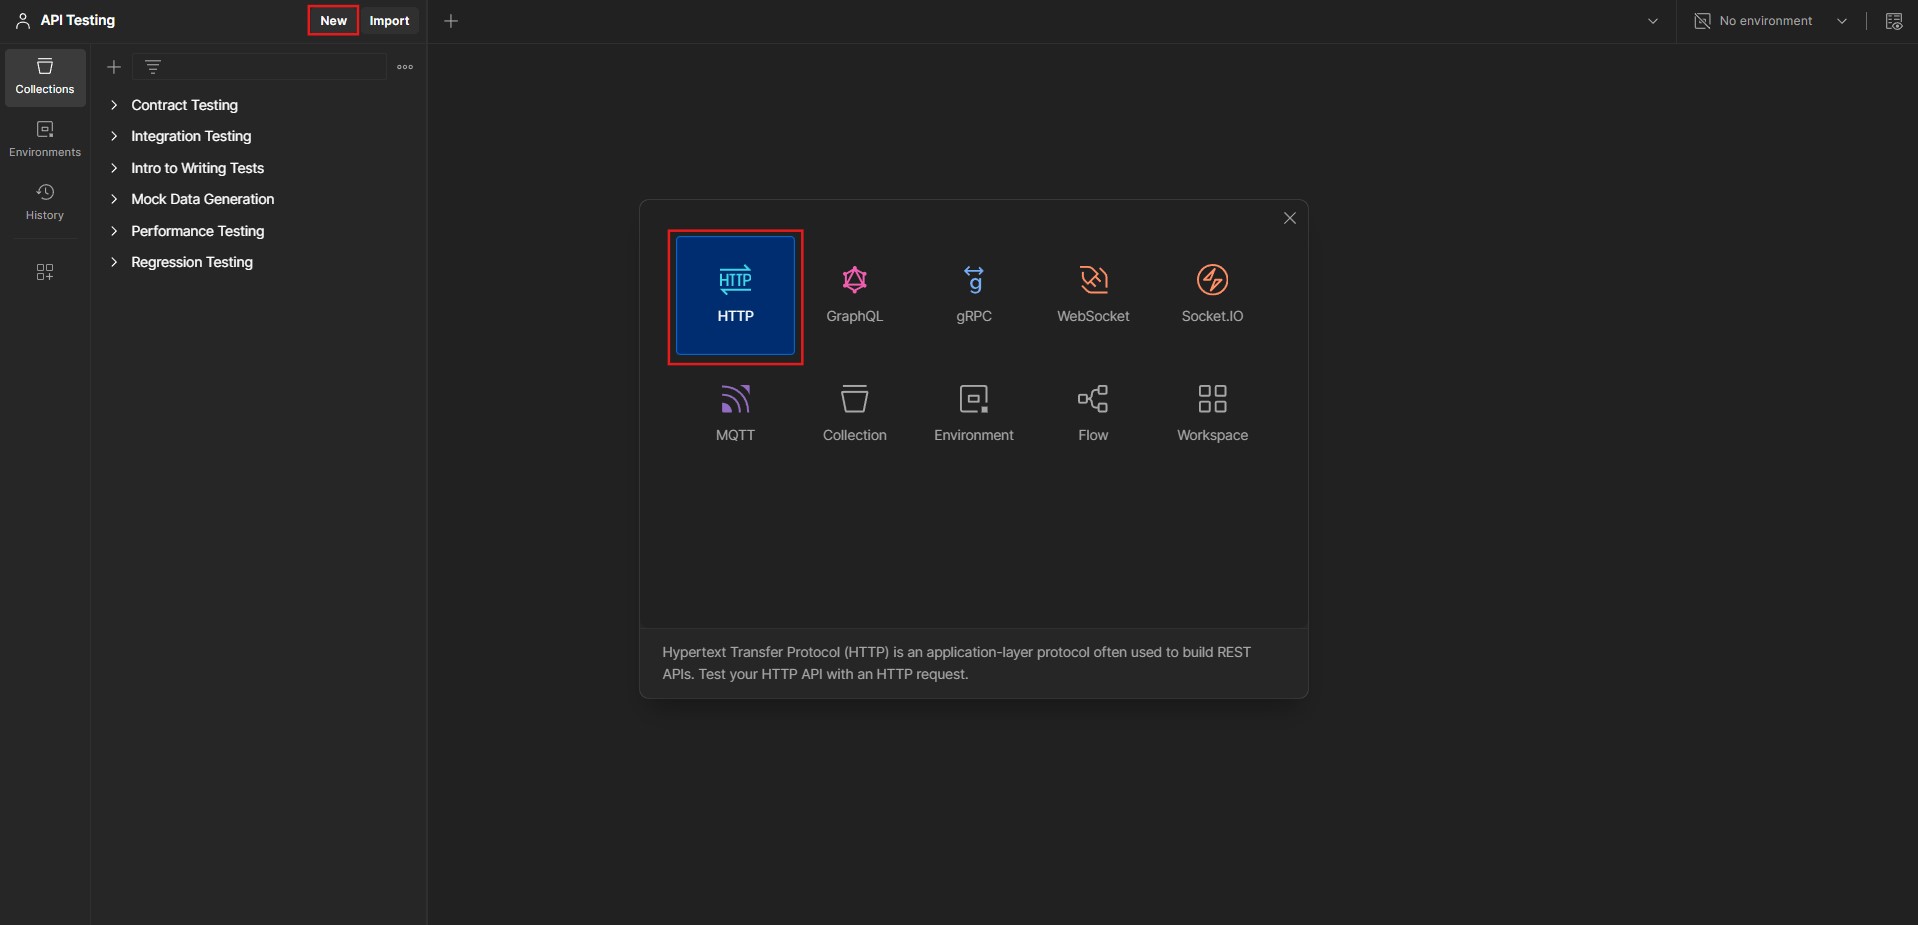Expand the Regression Testing collection
The height and width of the screenshot is (925, 1918).
(114, 262)
